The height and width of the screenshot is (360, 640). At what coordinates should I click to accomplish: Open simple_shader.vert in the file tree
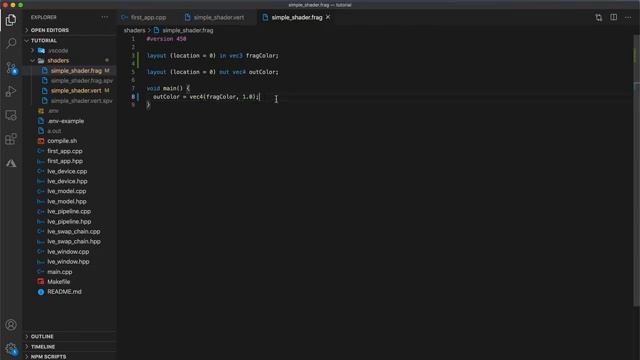click(70, 91)
